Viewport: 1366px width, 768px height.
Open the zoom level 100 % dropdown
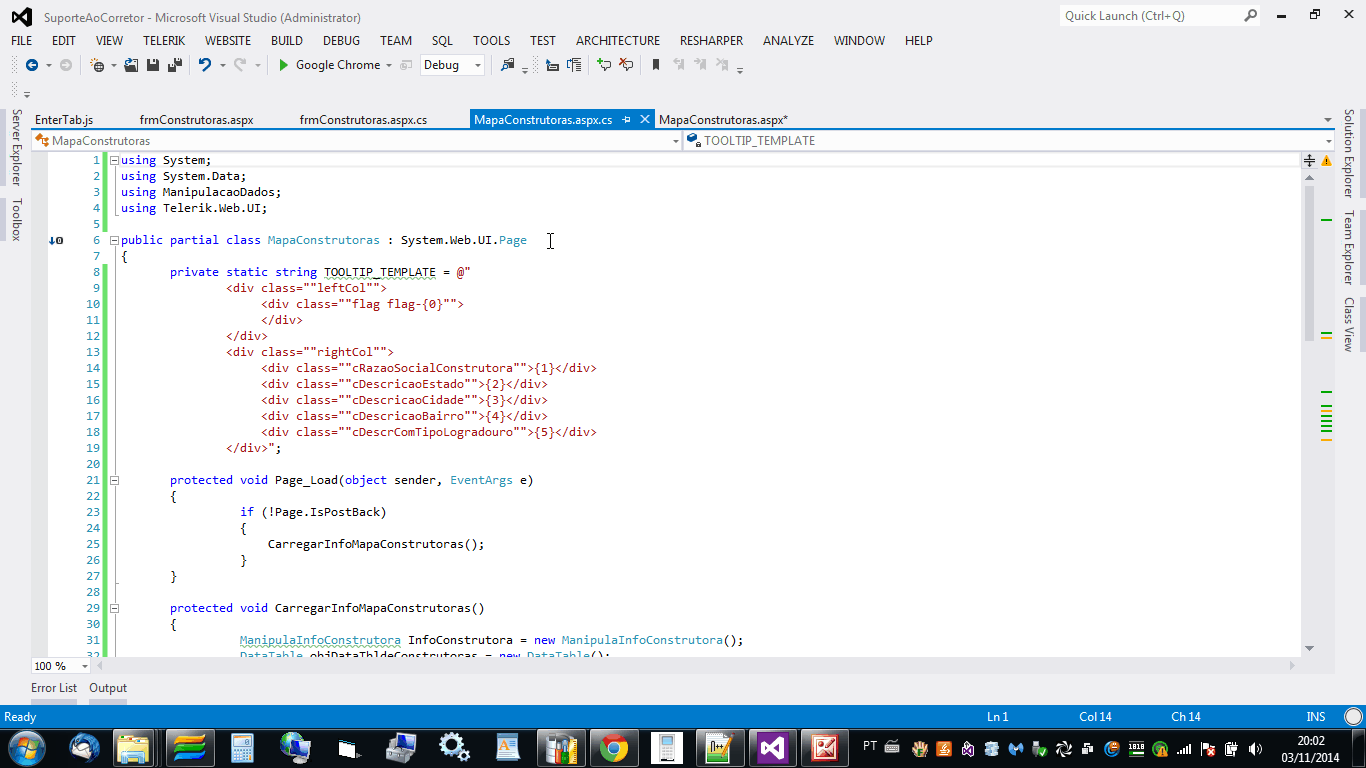coord(84,666)
